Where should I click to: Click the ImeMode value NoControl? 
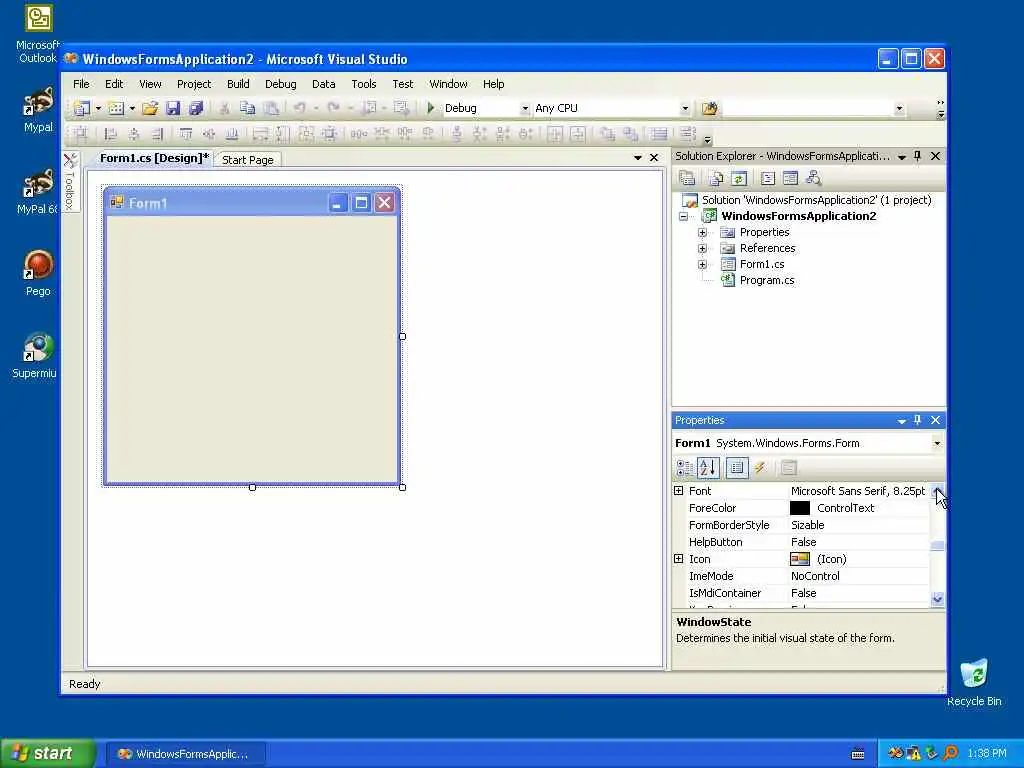pos(816,576)
